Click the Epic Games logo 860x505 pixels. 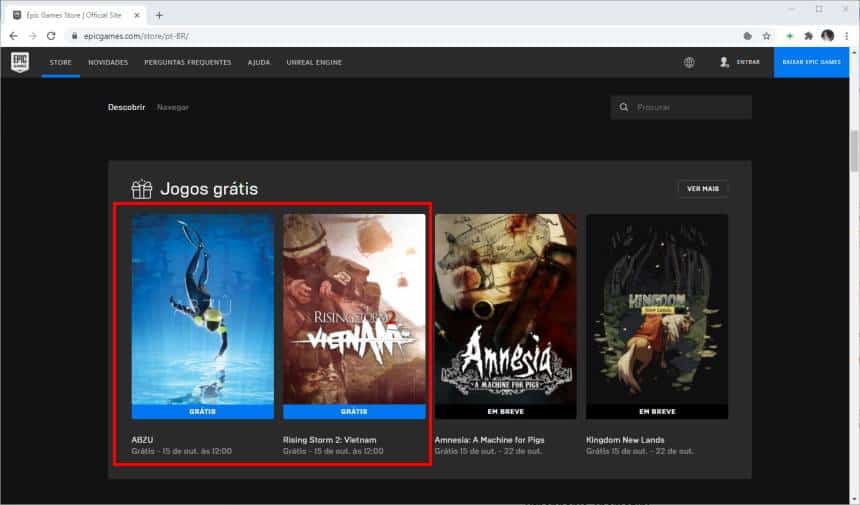pos(20,62)
